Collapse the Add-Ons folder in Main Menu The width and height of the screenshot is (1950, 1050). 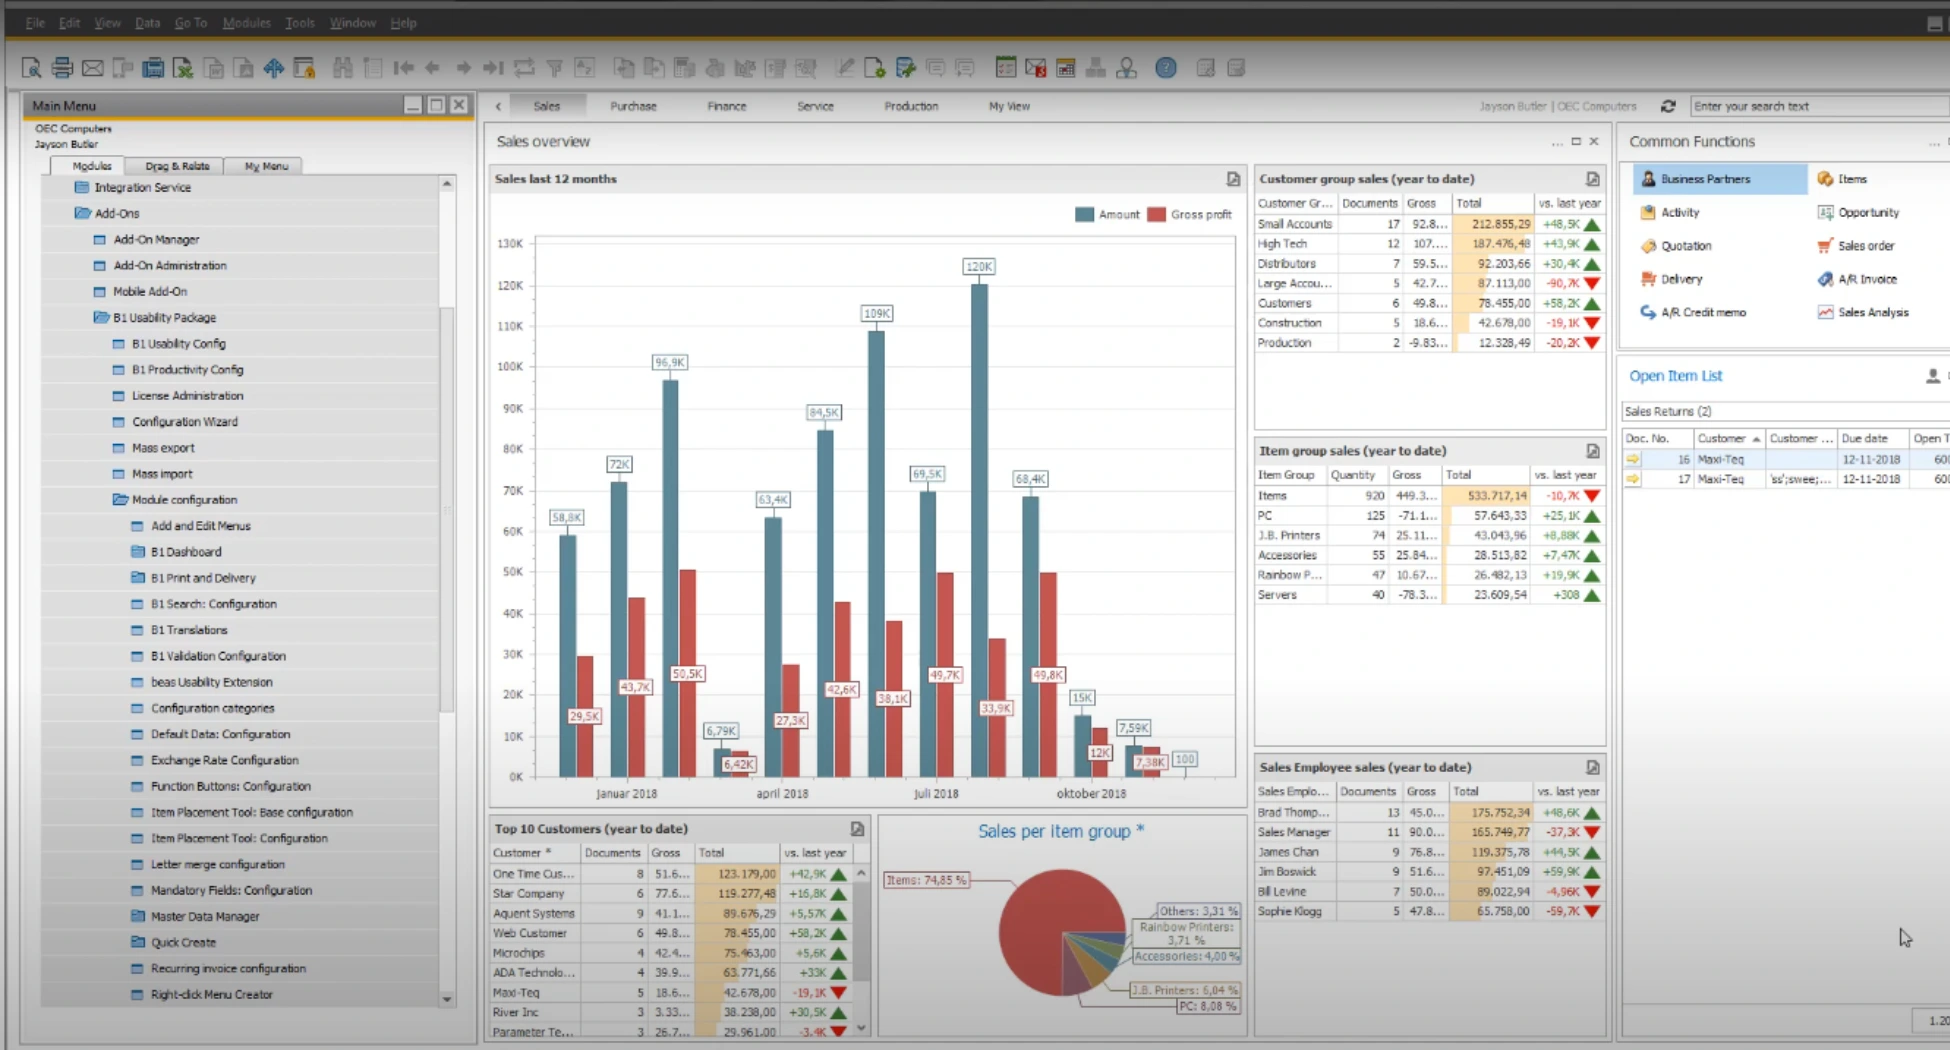pos(83,213)
